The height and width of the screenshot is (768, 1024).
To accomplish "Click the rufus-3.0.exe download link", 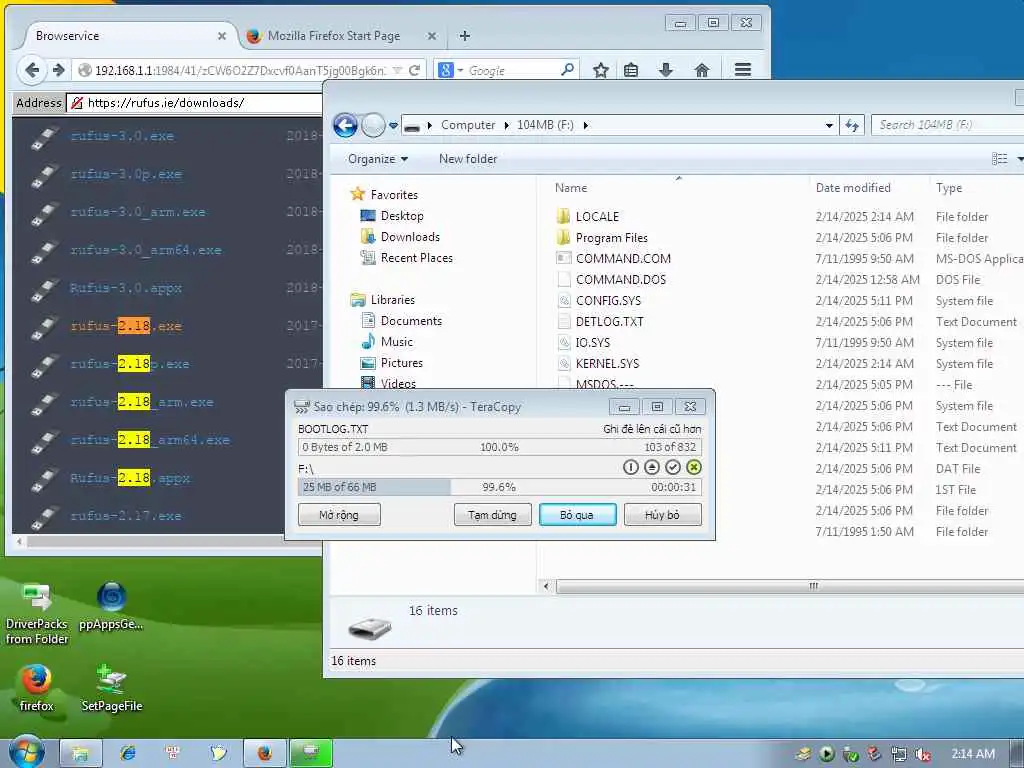I will click(x=122, y=136).
